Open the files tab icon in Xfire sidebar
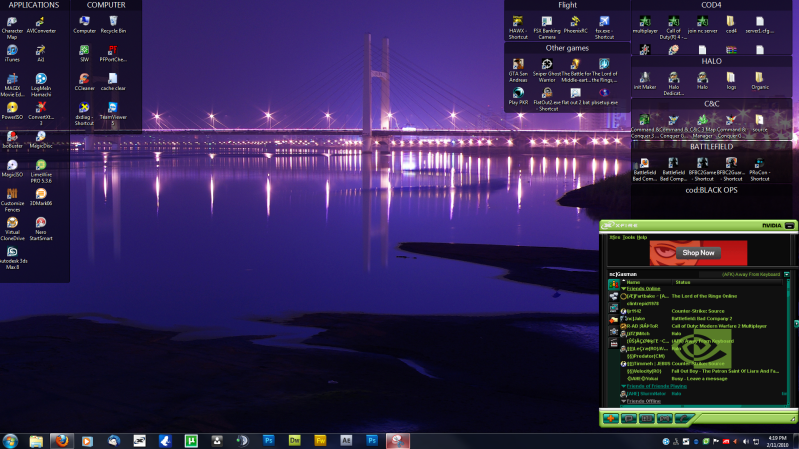Image resolution: width=799 pixels, height=449 pixels. (614, 320)
